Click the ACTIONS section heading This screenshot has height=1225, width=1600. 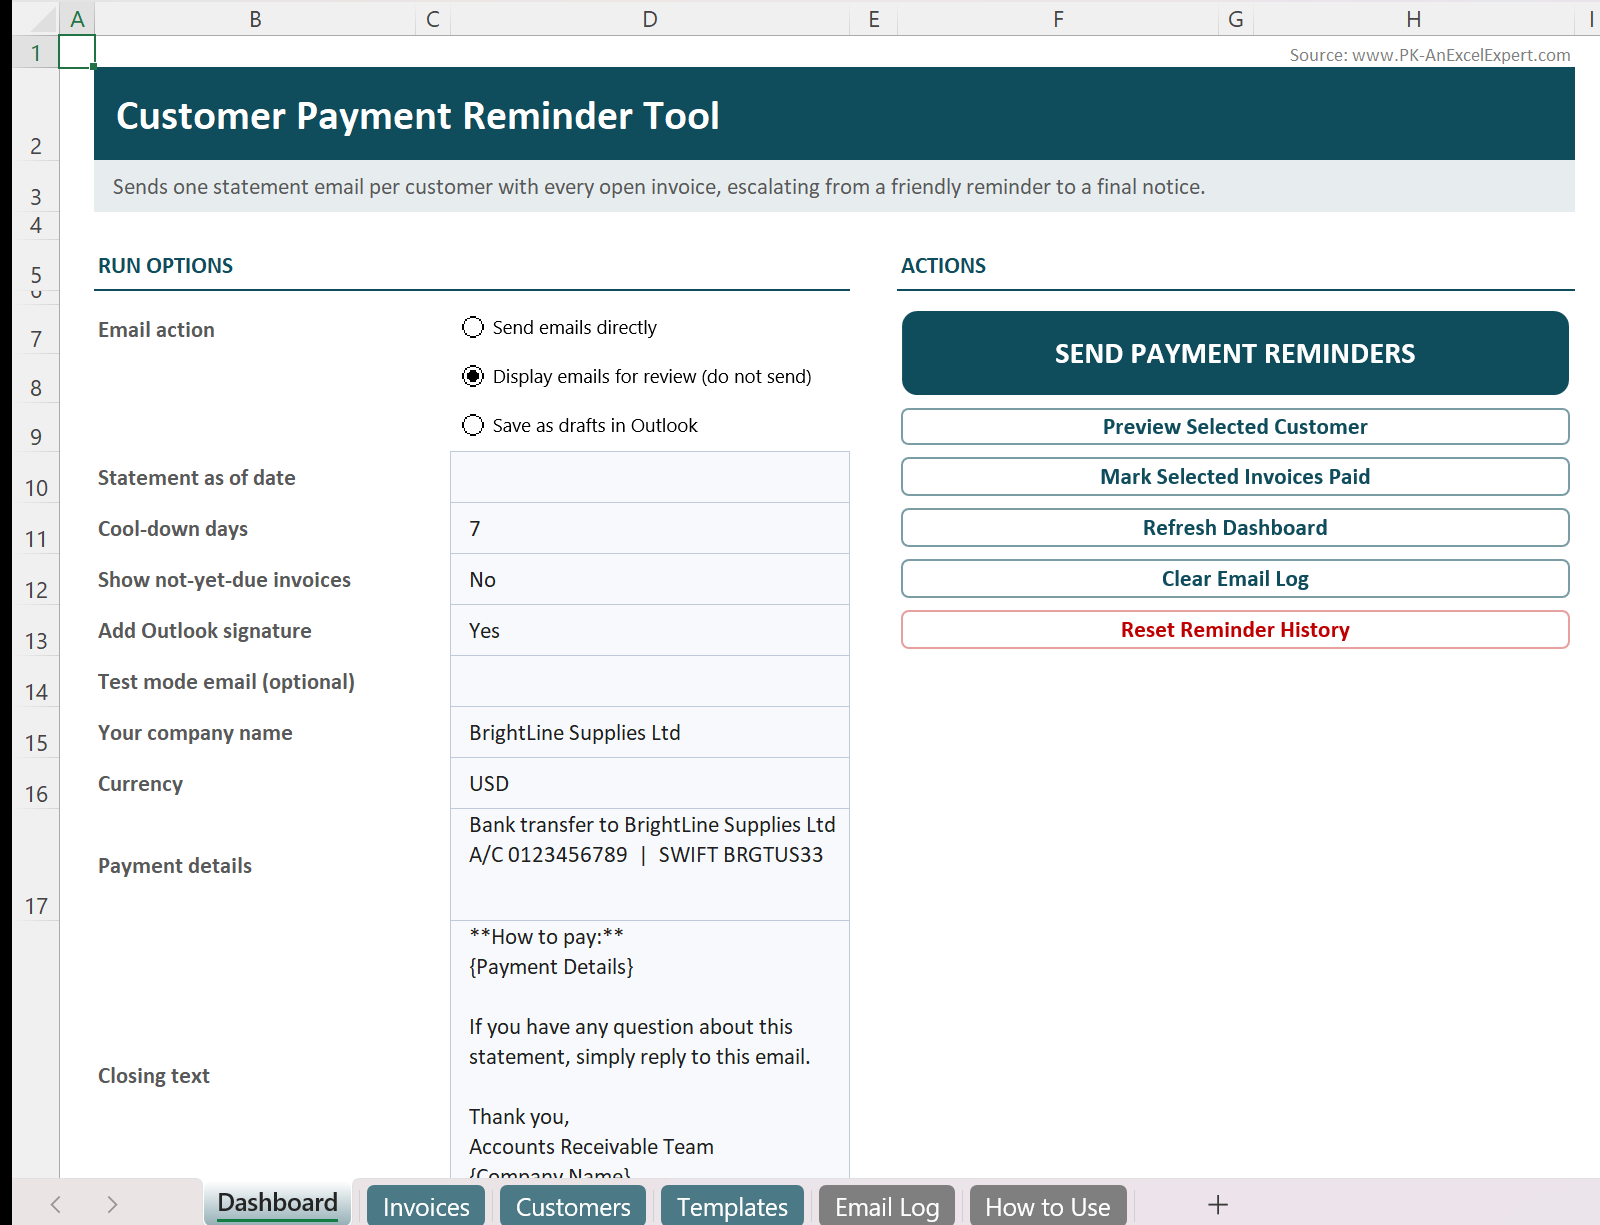(943, 266)
